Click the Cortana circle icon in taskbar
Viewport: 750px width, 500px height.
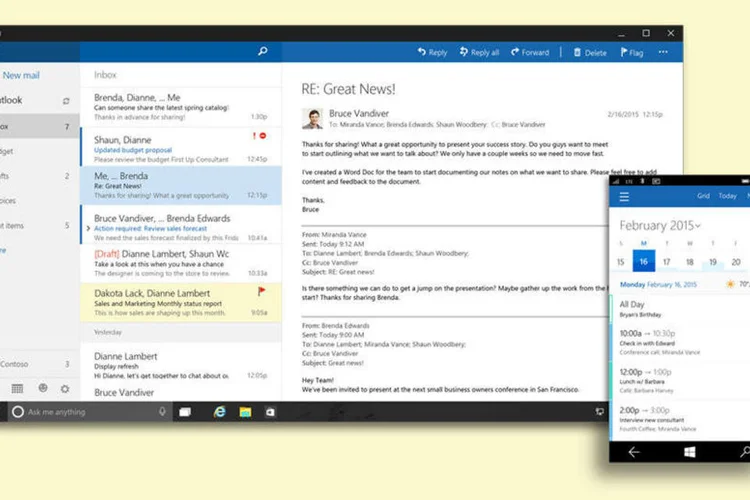coord(18,412)
